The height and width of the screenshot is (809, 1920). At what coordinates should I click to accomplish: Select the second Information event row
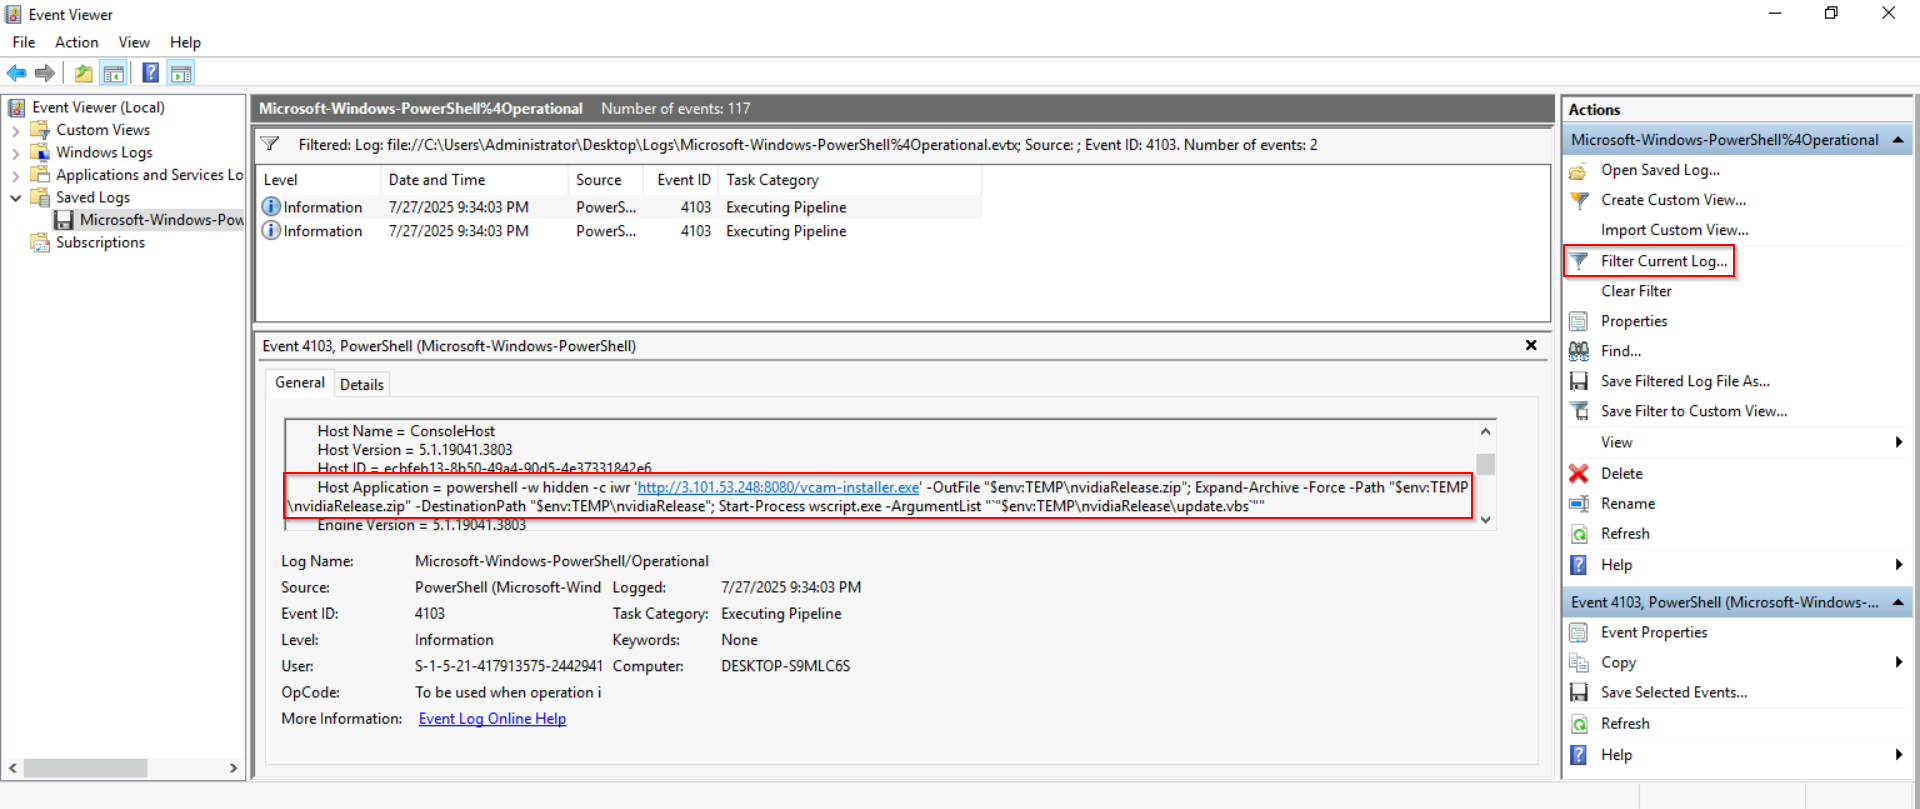tap(619, 231)
